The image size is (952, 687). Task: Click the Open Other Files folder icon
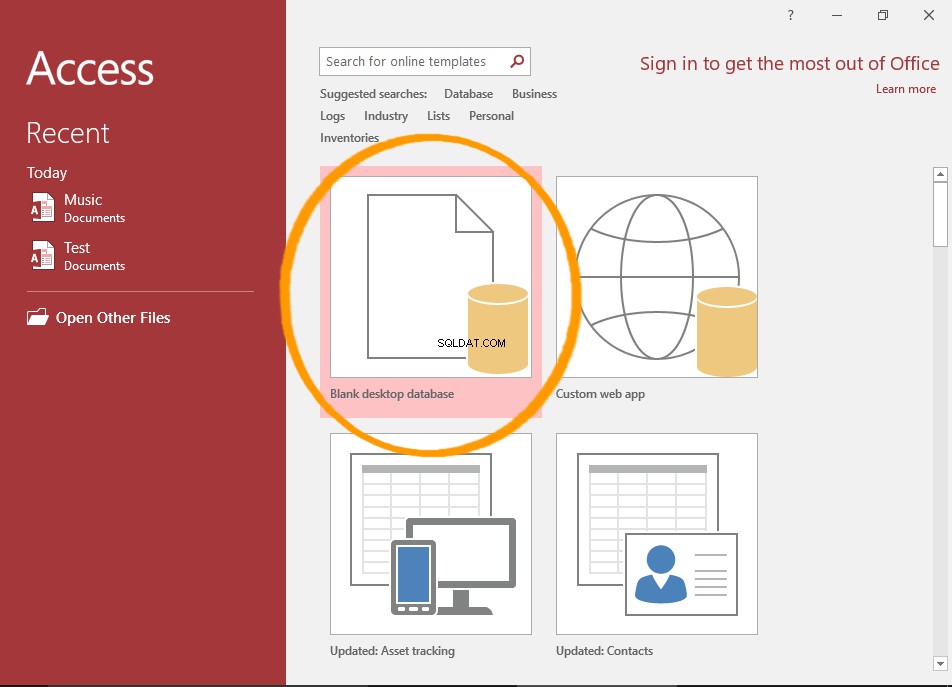point(38,317)
